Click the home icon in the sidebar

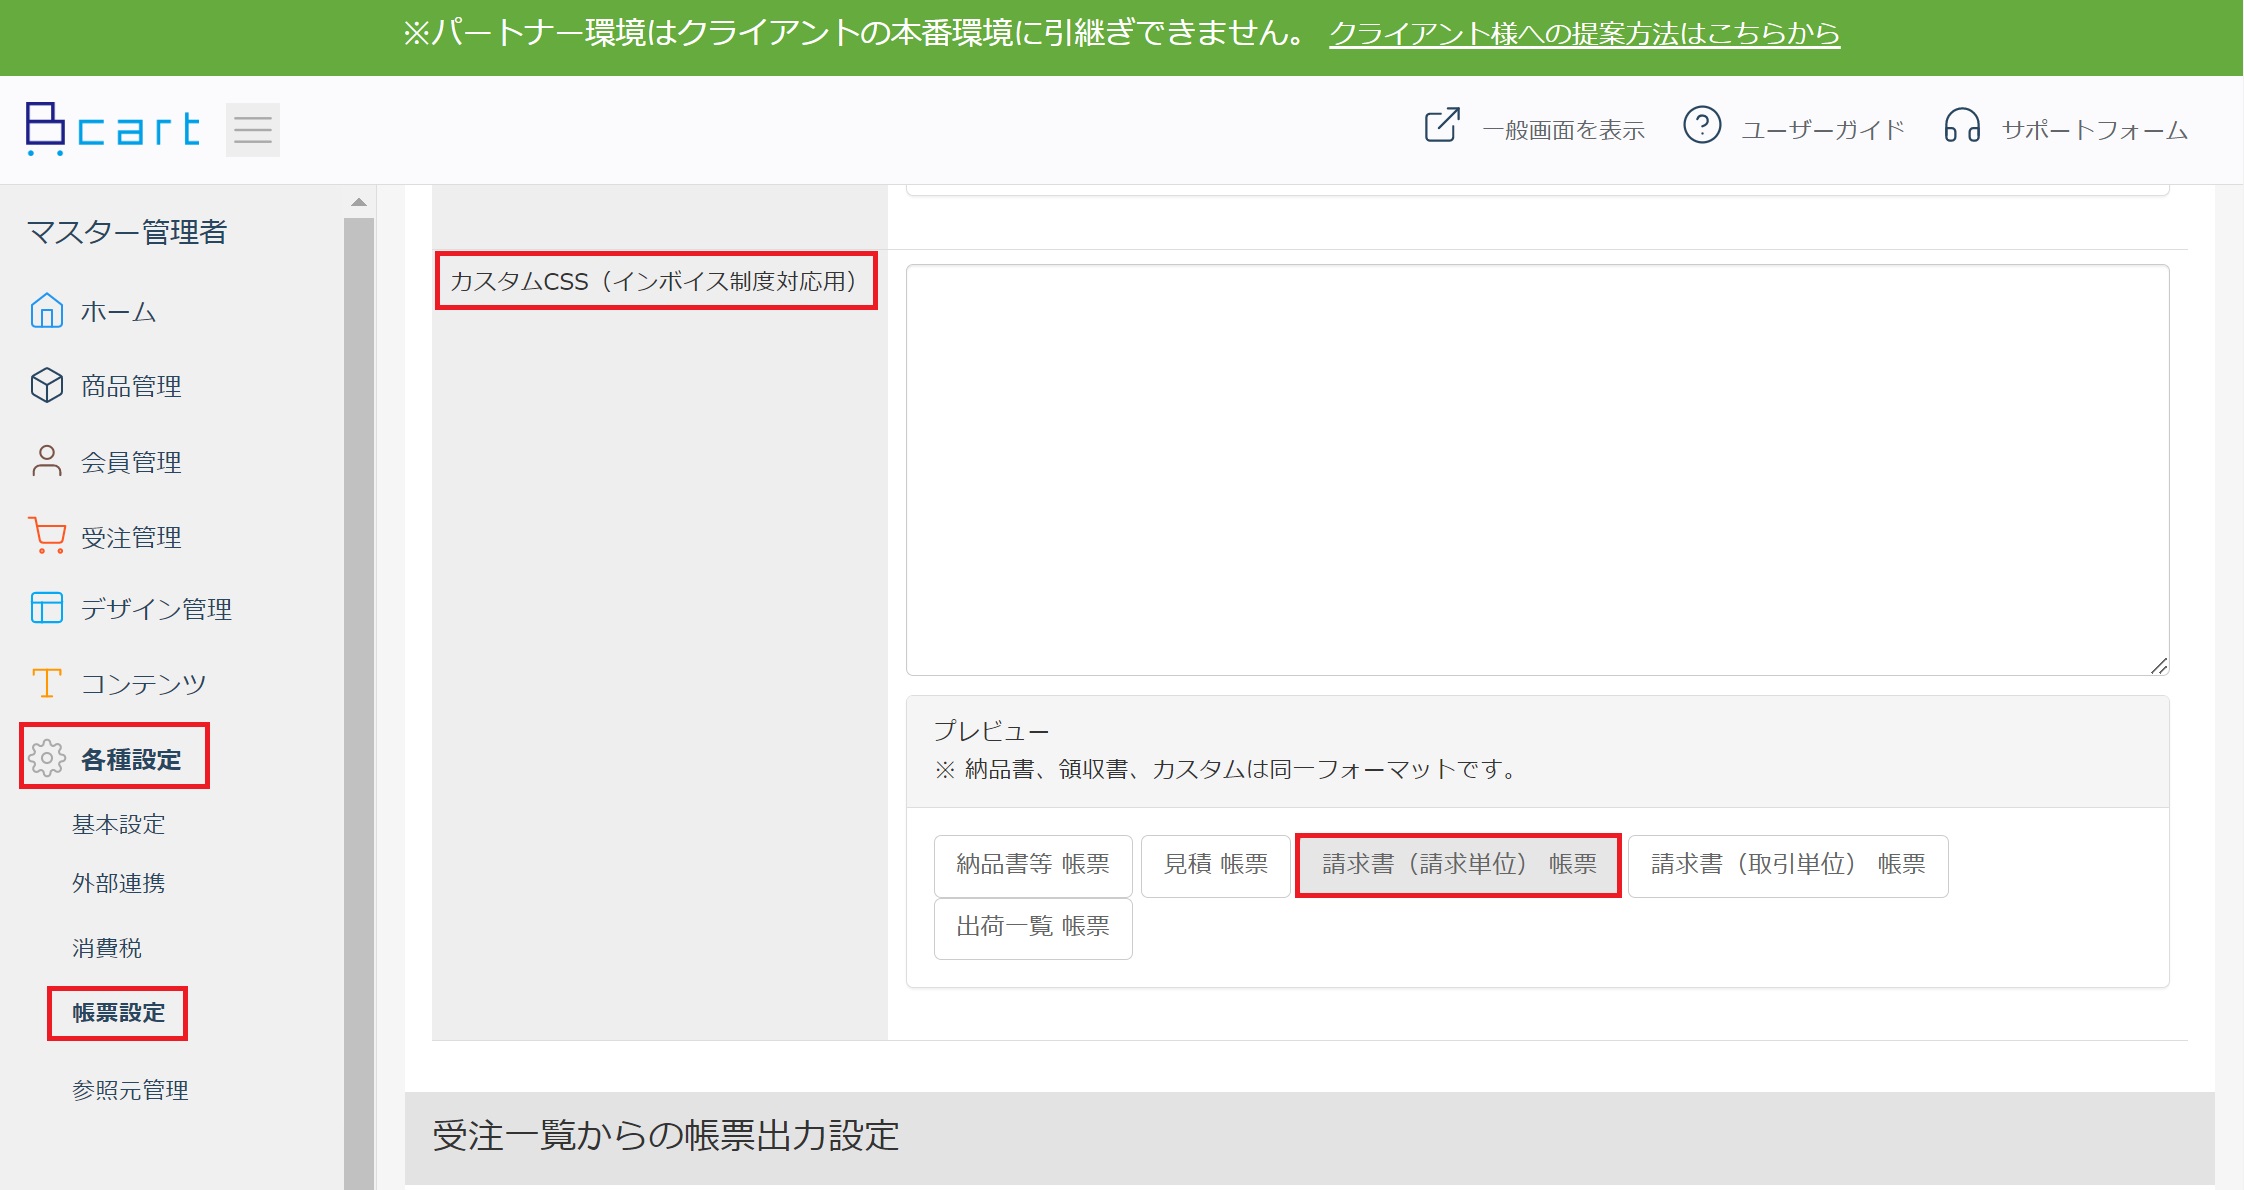47,311
